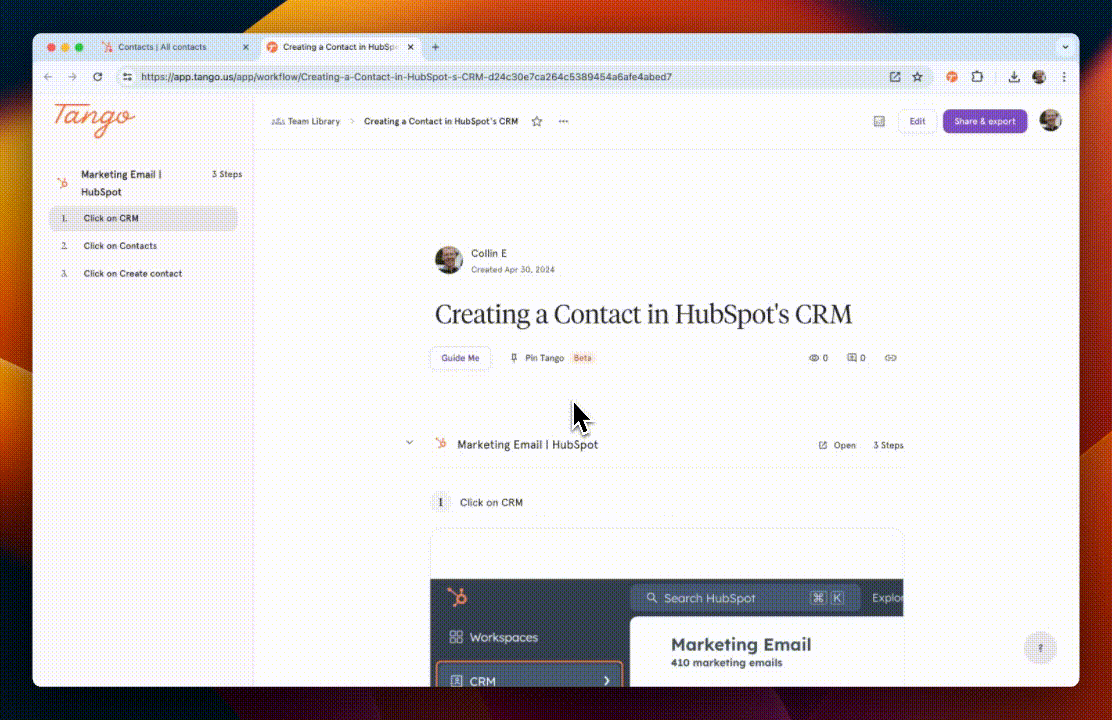Go back to the previous page
Viewport: 1112px width, 720px height.
pos(48,77)
